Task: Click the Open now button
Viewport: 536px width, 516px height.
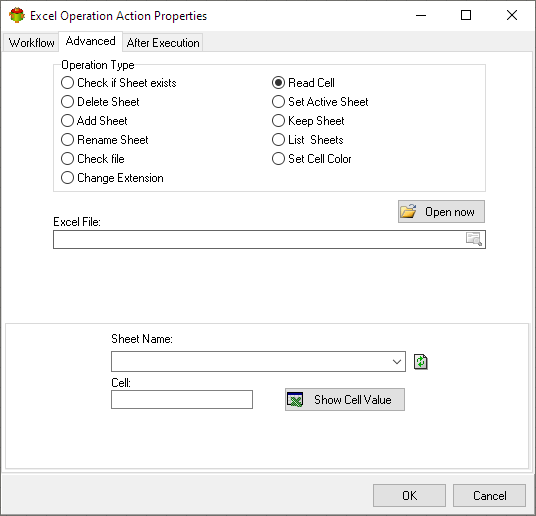Action: pyautogui.click(x=441, y=212)
